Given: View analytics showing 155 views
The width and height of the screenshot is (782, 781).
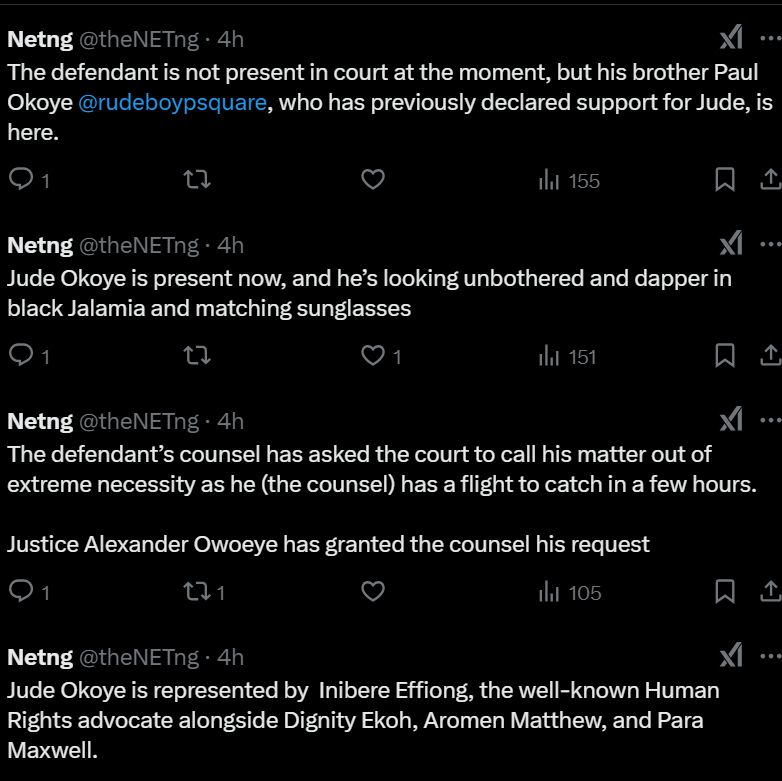Looking at the screenshot, I should click(569, 181).
